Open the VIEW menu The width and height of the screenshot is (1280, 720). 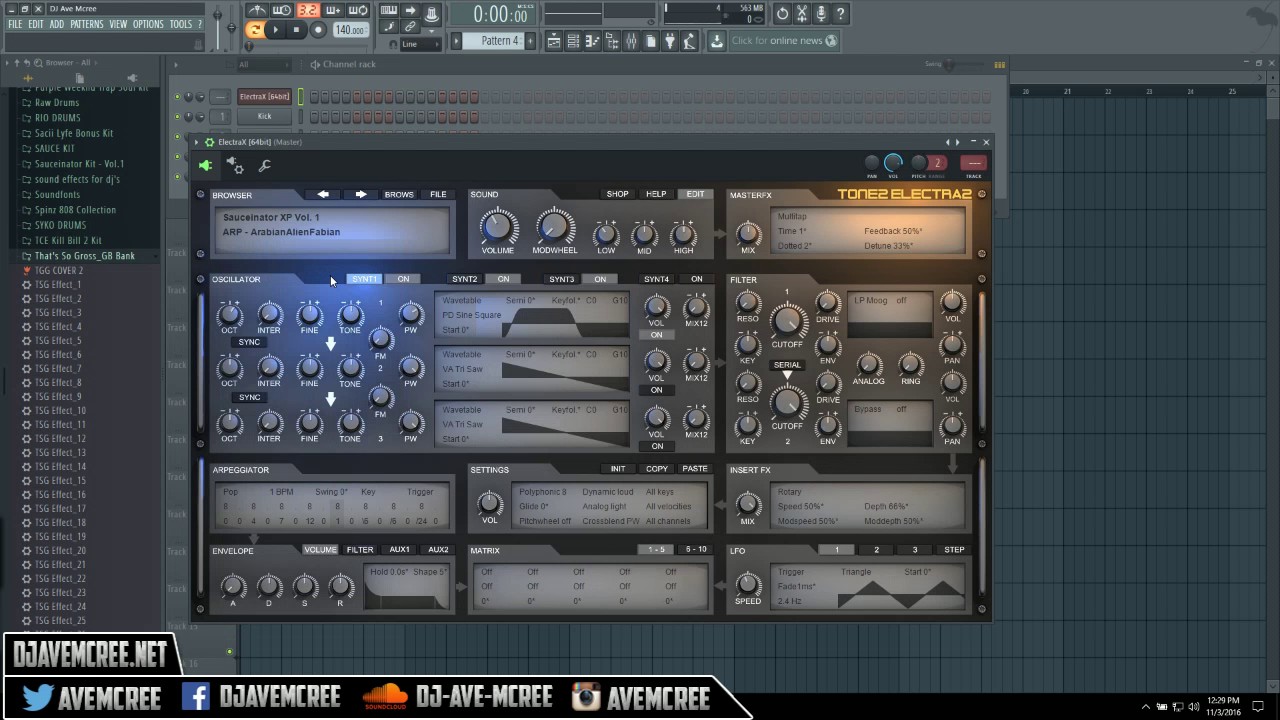(118, 24)
